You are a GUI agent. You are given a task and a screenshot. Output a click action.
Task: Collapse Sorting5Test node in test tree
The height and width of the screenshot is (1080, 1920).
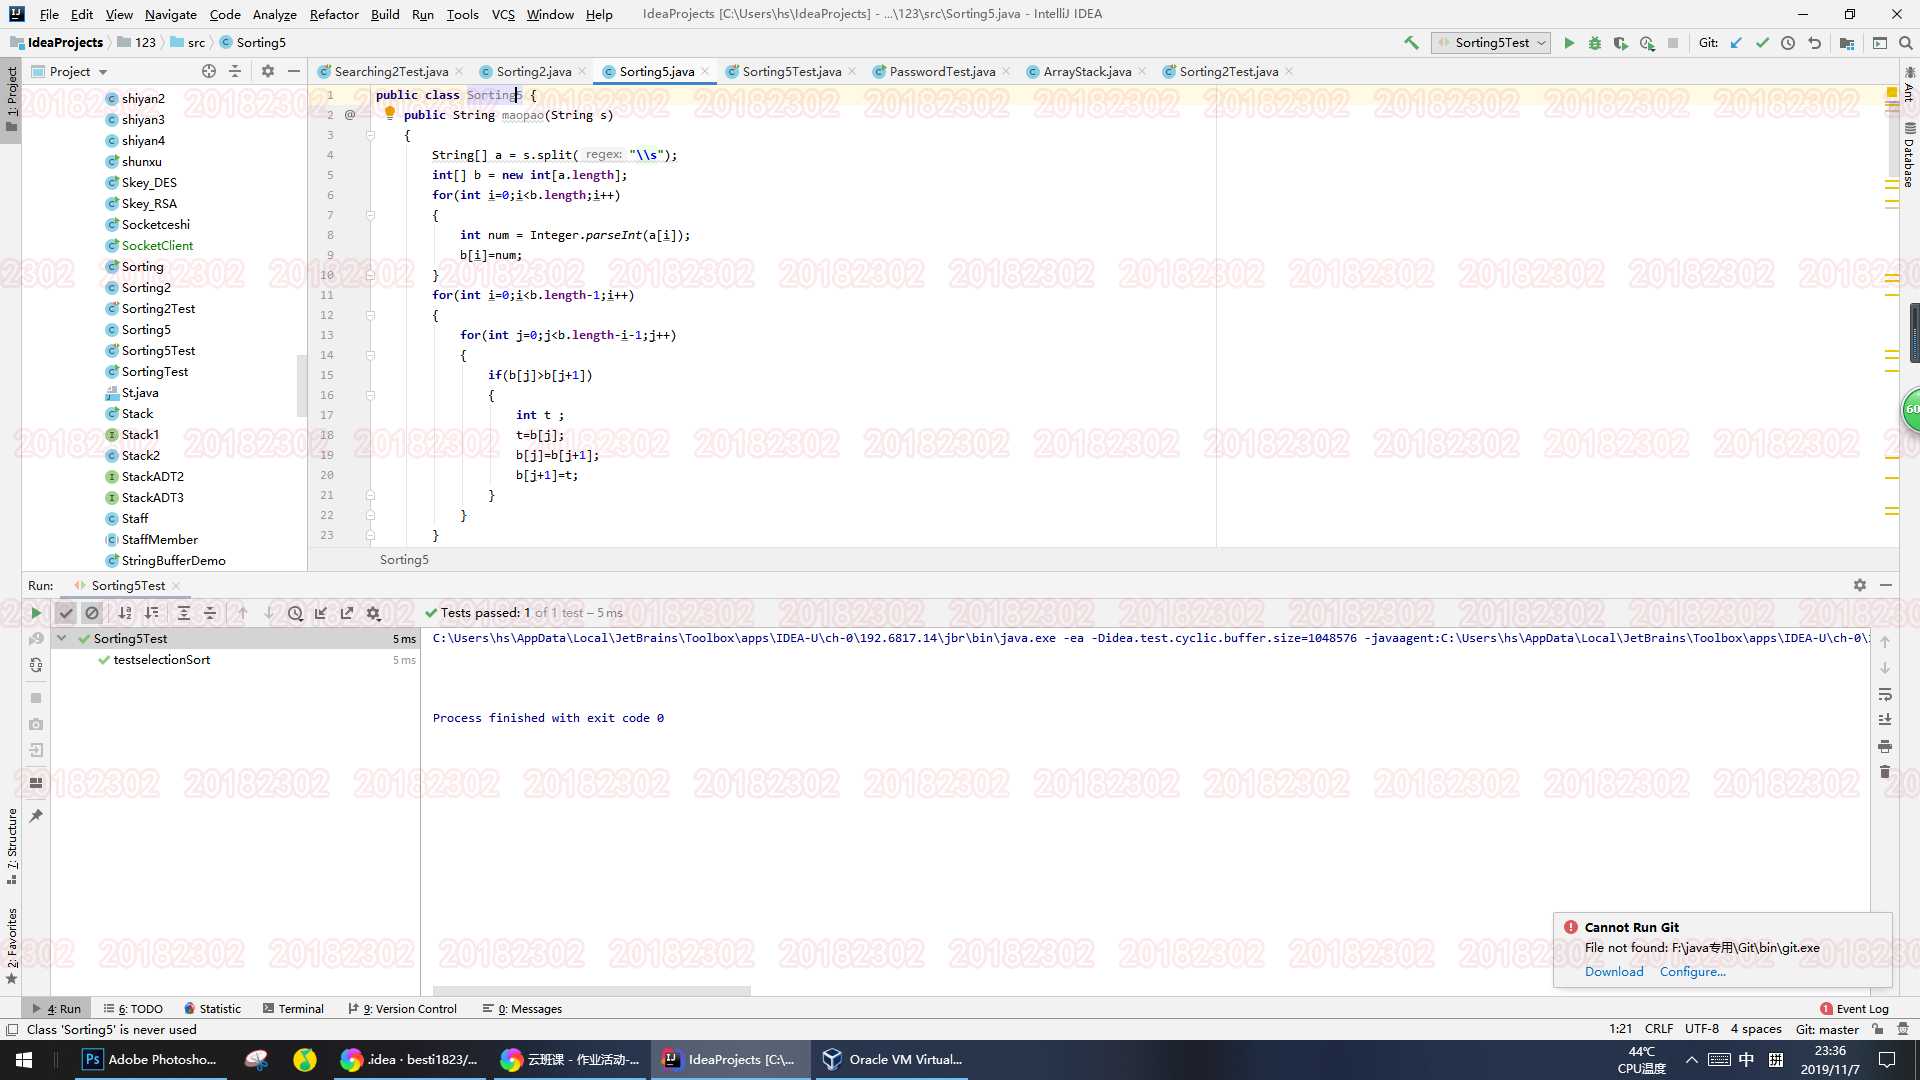(x=62, y=638)
